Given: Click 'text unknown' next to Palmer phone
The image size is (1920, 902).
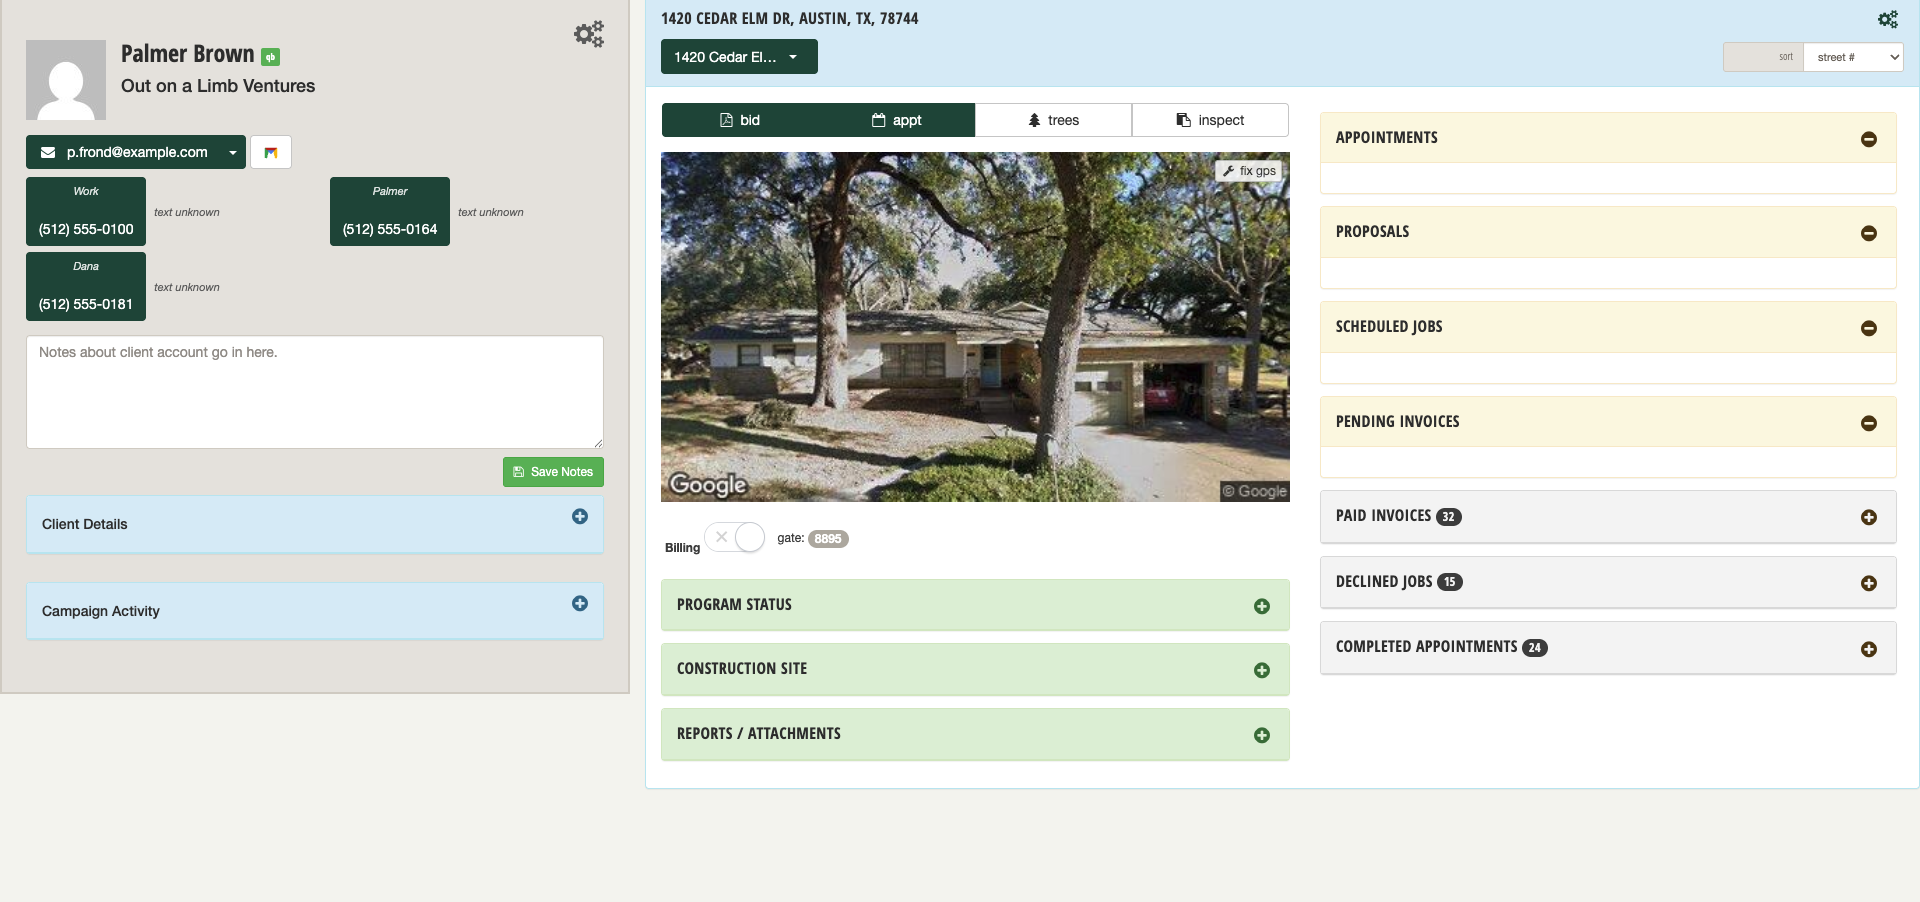Looking at the screenshot, I should click(491, 212).
